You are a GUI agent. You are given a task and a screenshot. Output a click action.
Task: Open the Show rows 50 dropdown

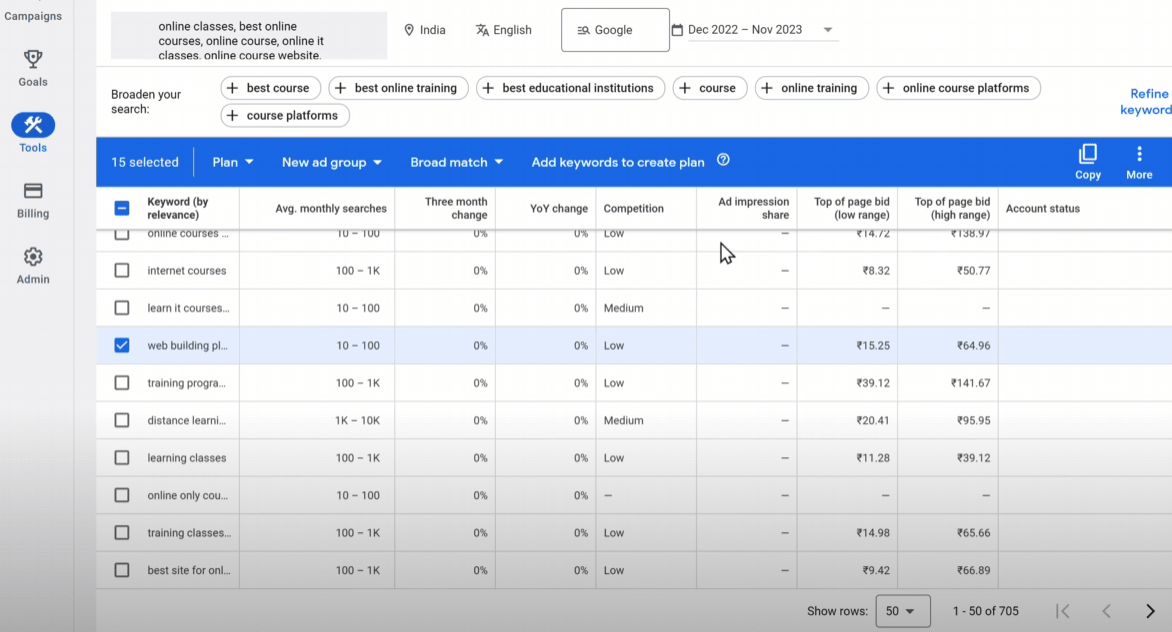pos(902,611)
